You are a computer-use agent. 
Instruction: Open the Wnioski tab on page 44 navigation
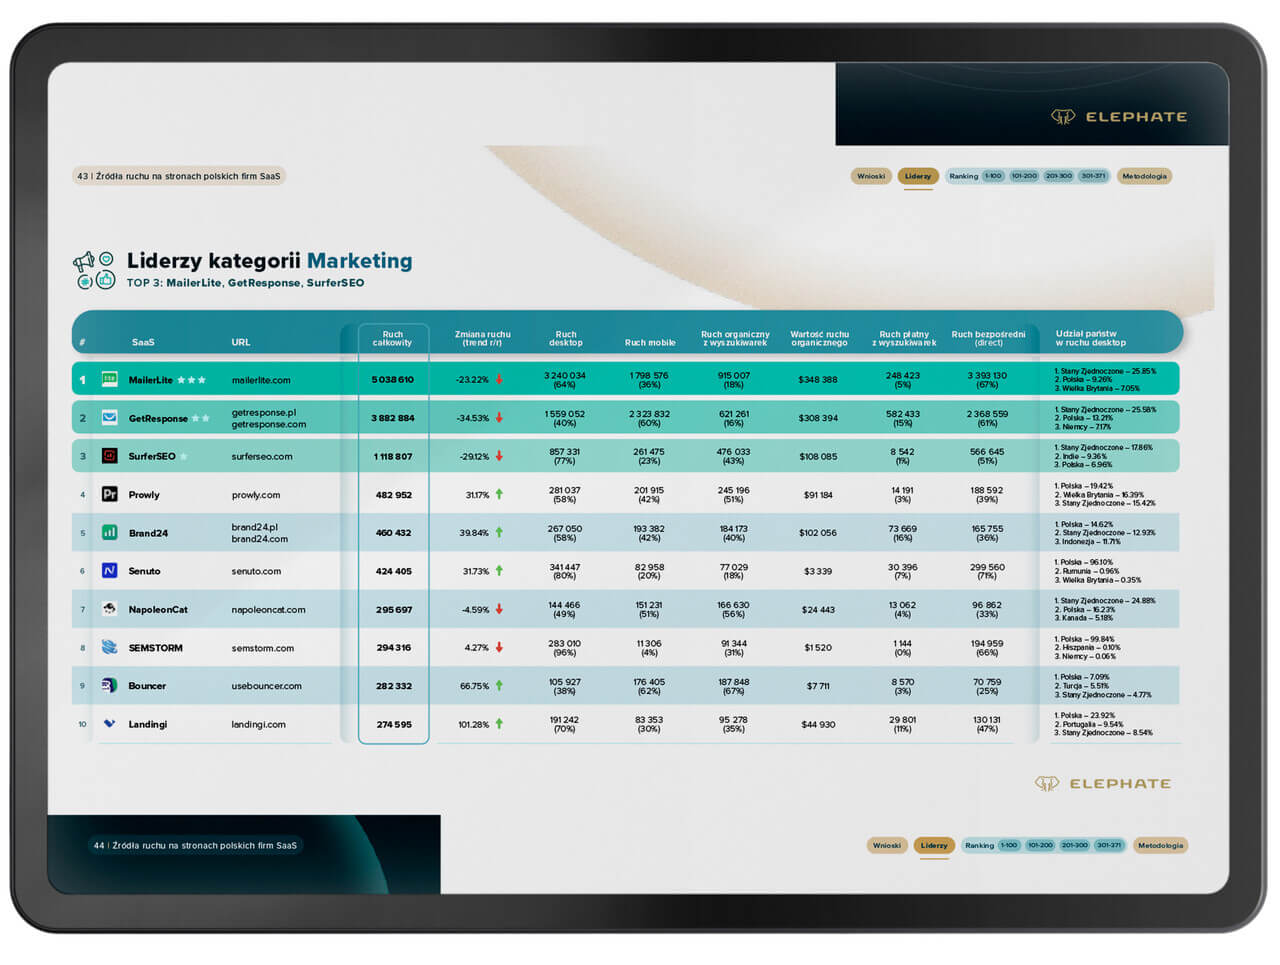[x=887, y=845]
